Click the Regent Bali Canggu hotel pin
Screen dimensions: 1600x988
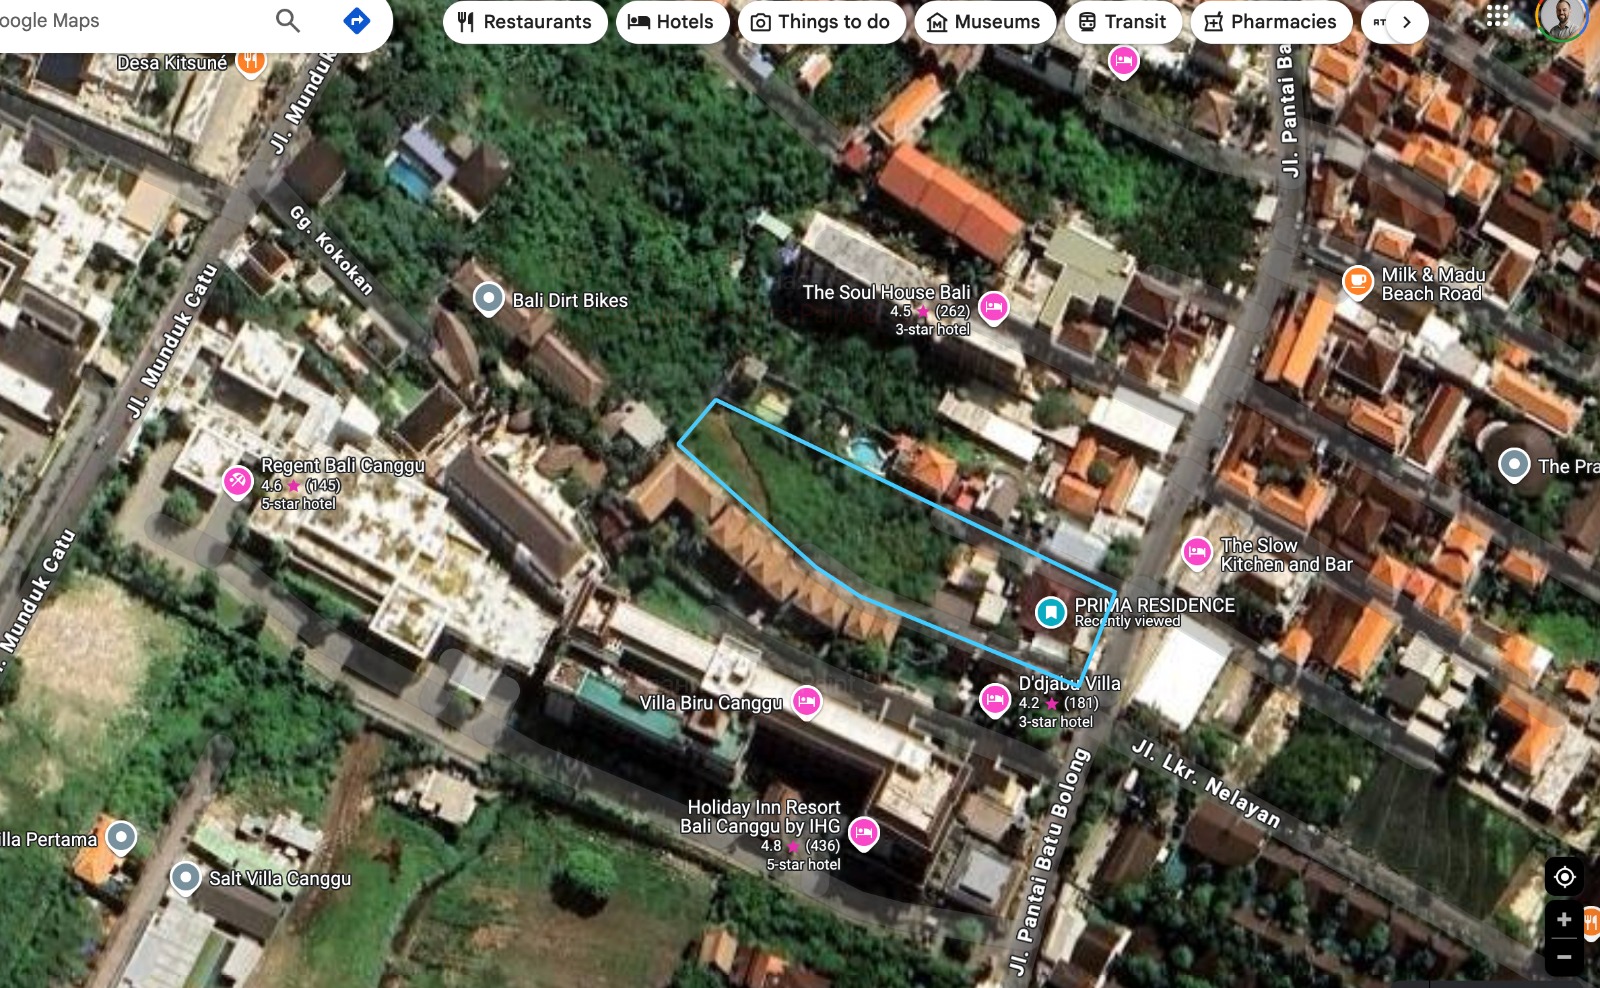[x=237, y=482]
